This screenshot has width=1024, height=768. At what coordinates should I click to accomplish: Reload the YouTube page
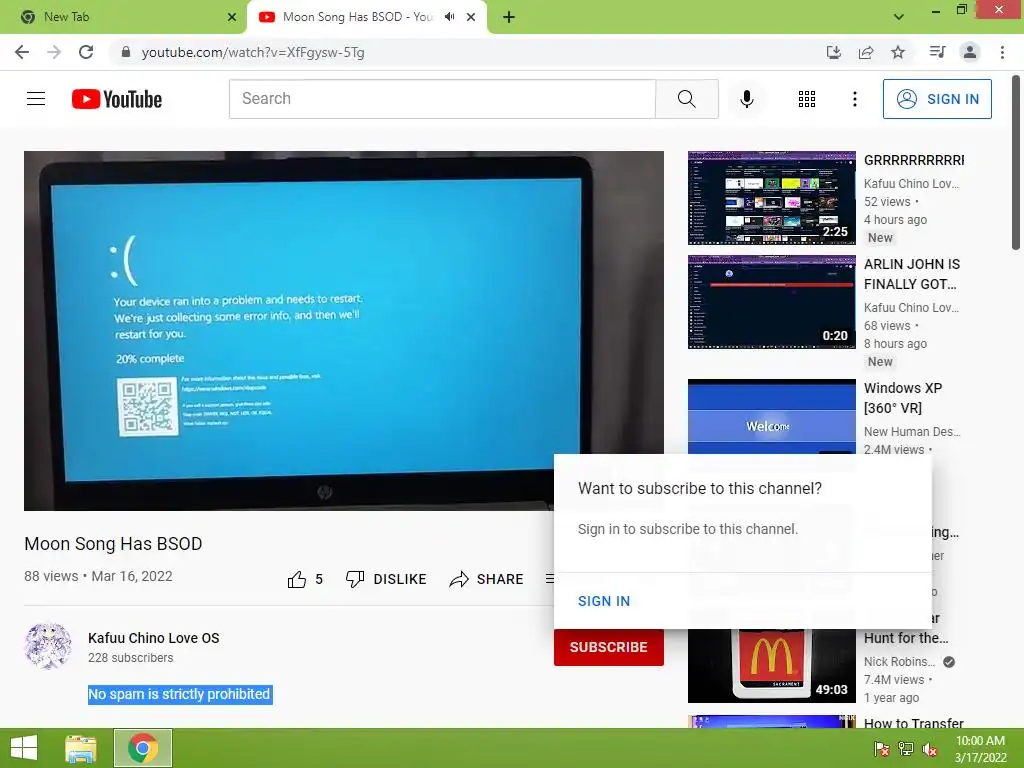click(x=86, y=52)
